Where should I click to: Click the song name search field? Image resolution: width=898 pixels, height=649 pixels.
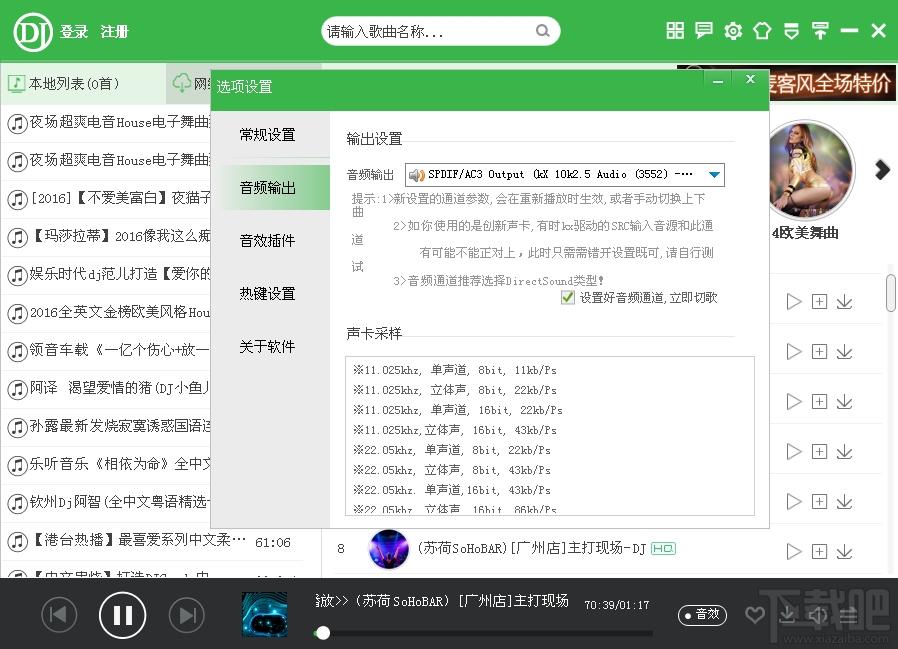430,32
